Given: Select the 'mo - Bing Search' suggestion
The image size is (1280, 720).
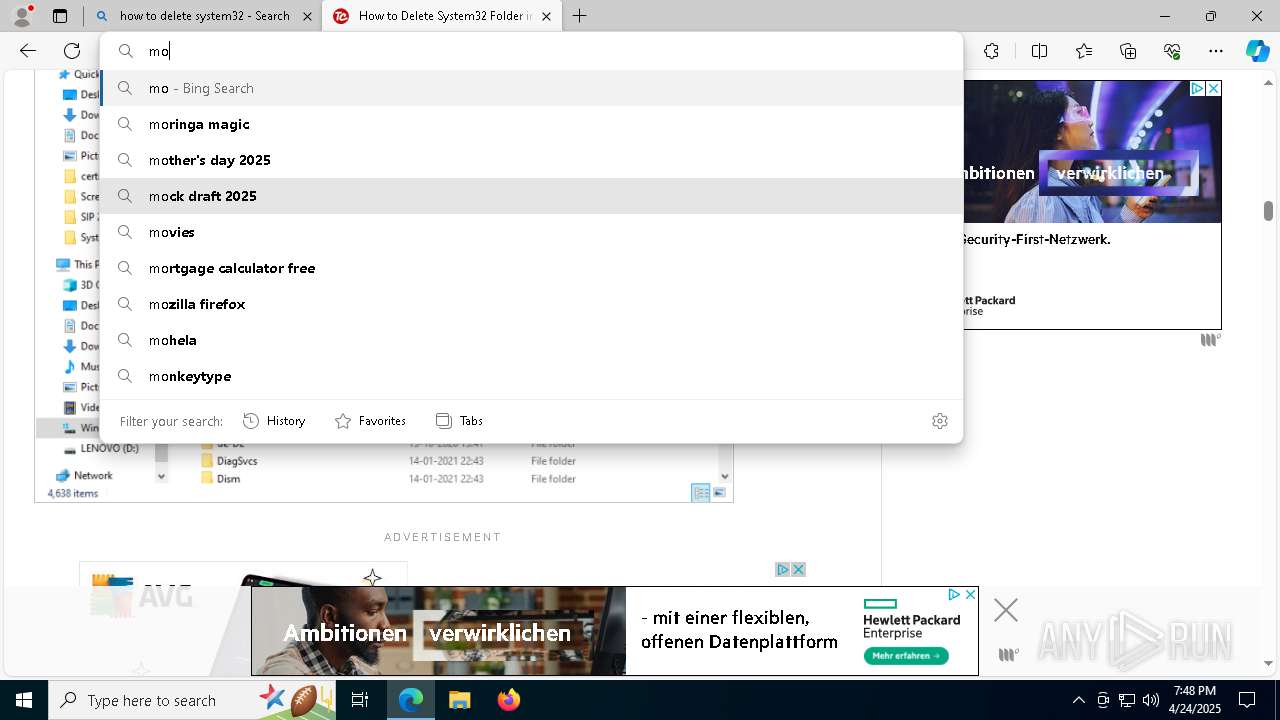Looking at the screenshot, I should click(531, 88).
